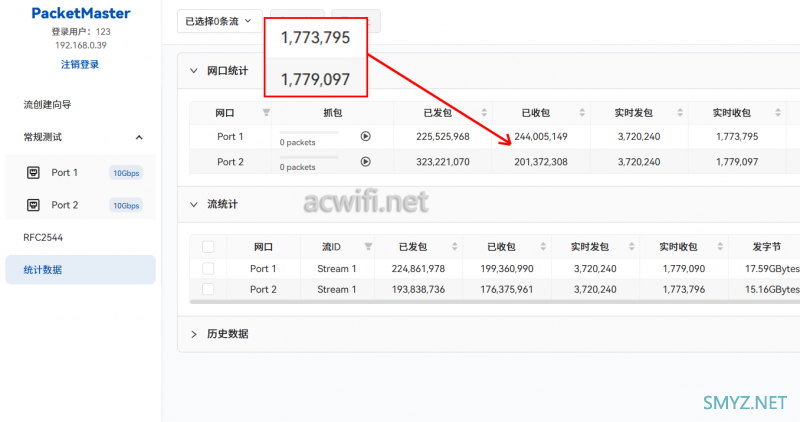Click the 225,525,968 sent packets cell
This screenshot has height=422, width=800.
(443, 137)
